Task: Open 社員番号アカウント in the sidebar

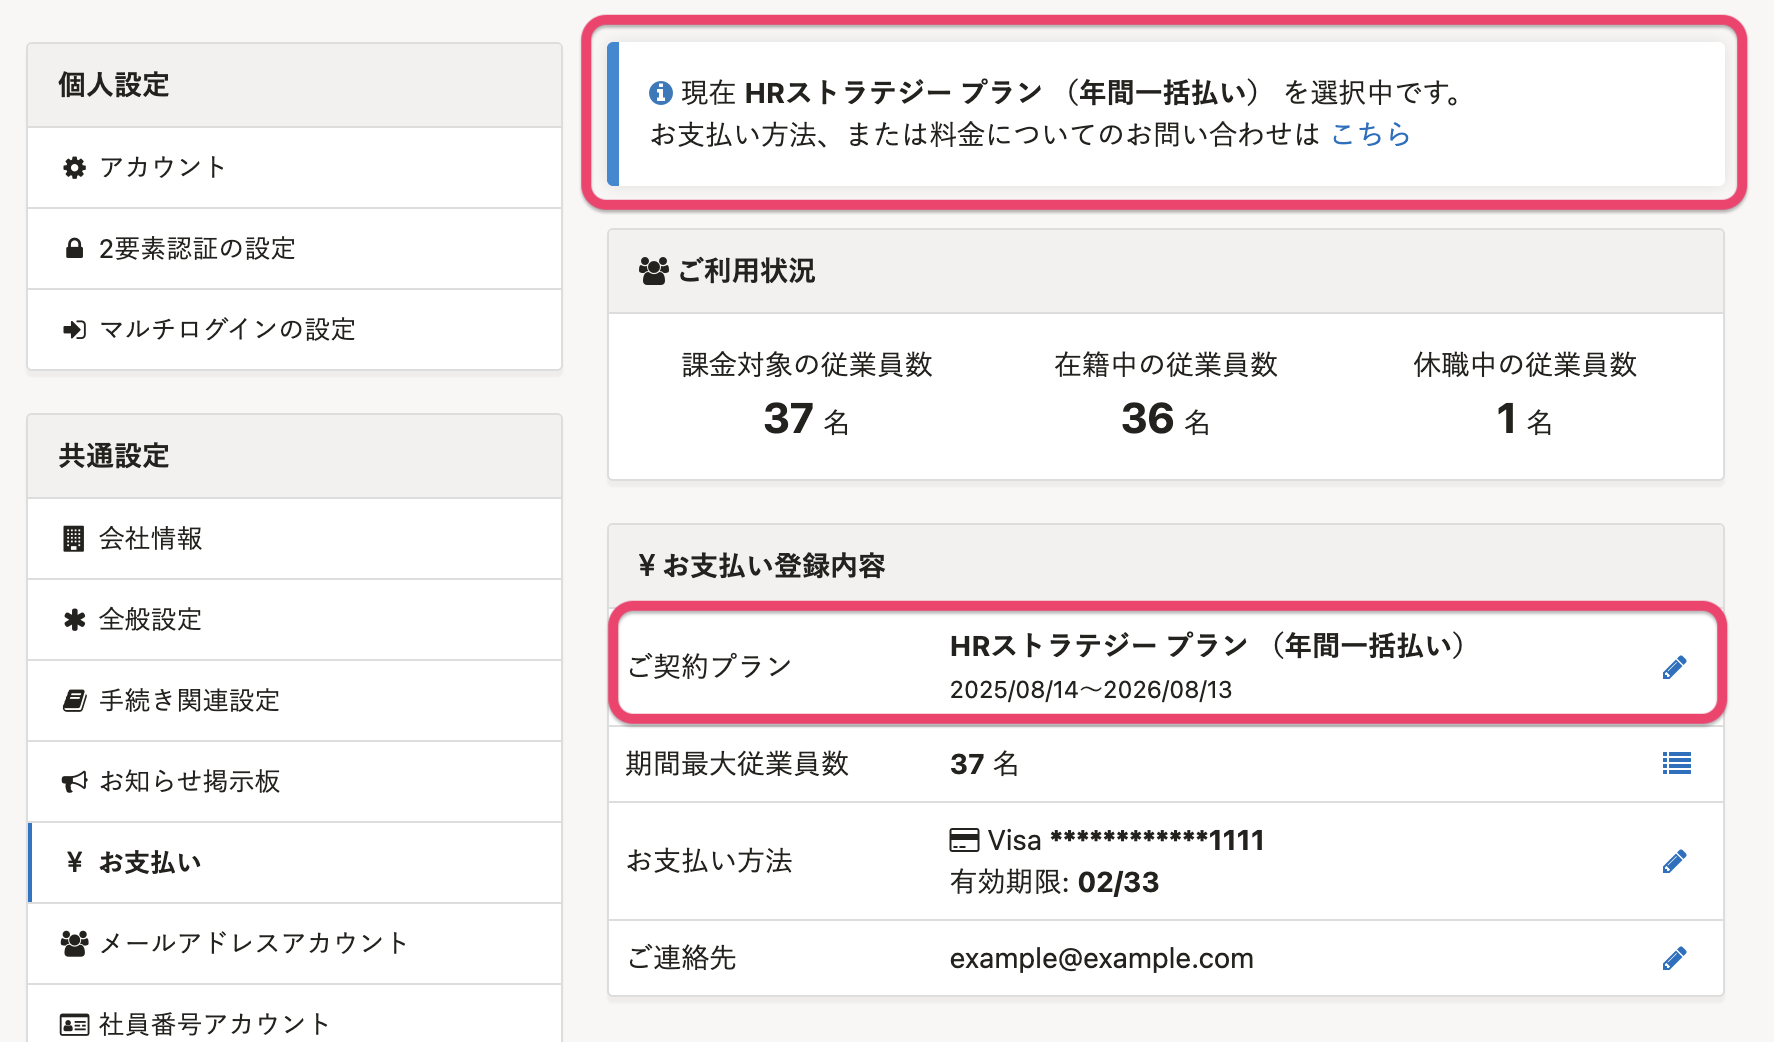Action: 214,1023
